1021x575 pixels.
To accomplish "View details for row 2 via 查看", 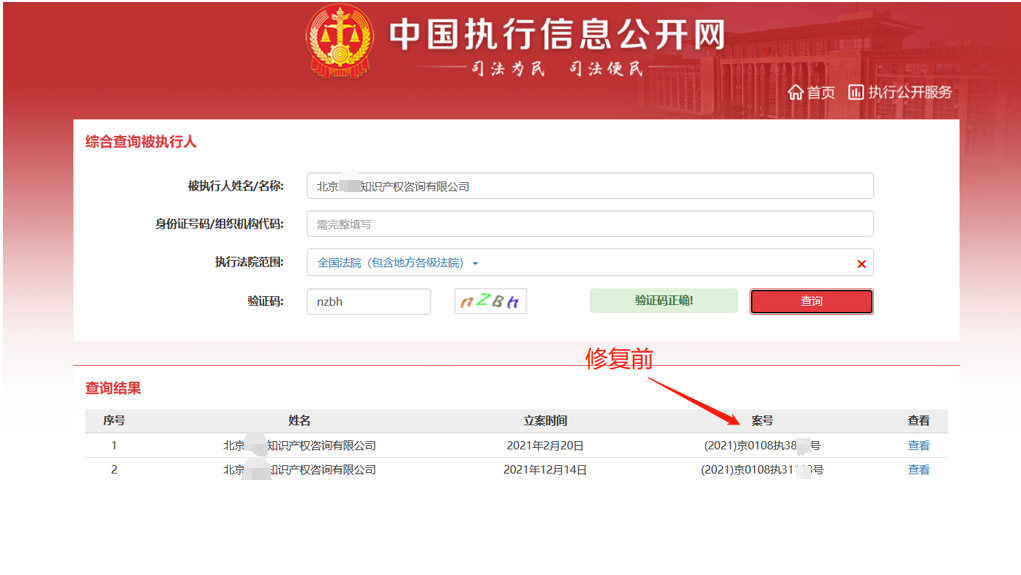I will point(918,470).
